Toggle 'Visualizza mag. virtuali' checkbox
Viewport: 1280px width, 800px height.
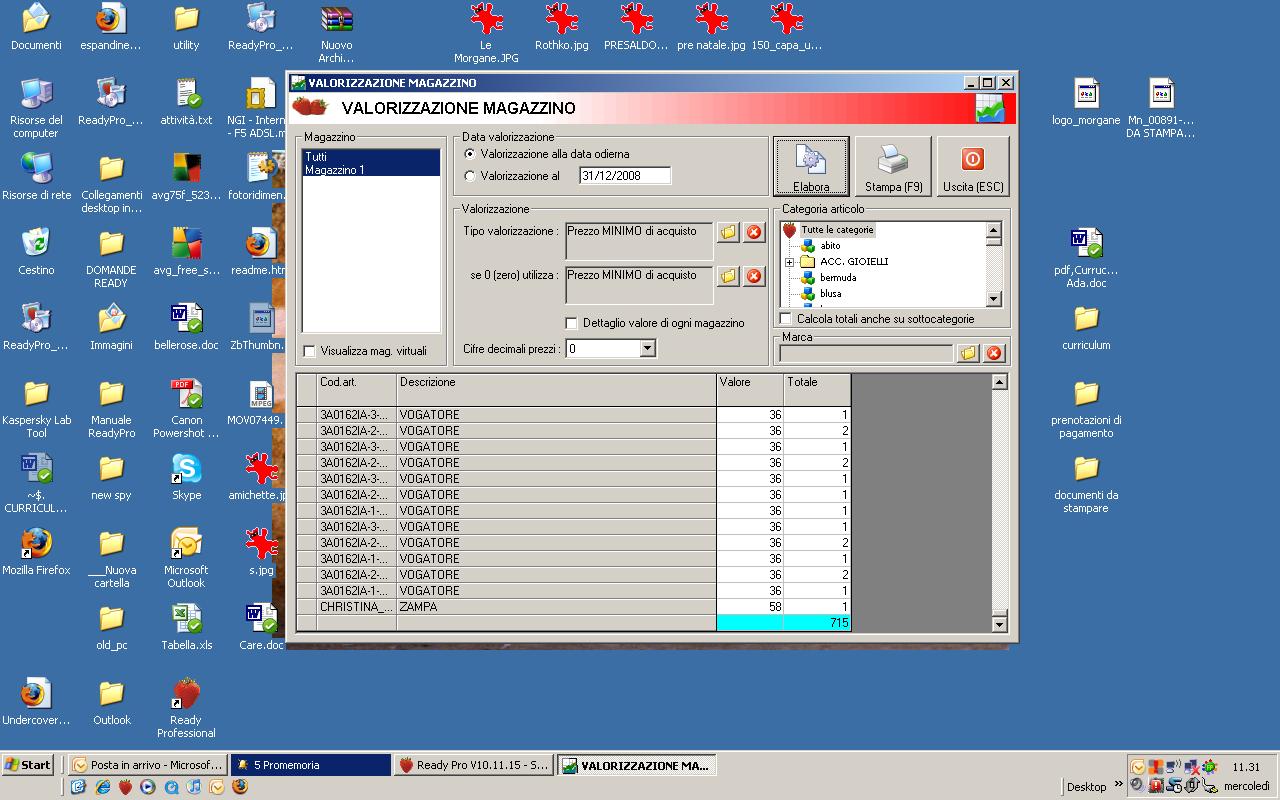(x=310, y=351)
